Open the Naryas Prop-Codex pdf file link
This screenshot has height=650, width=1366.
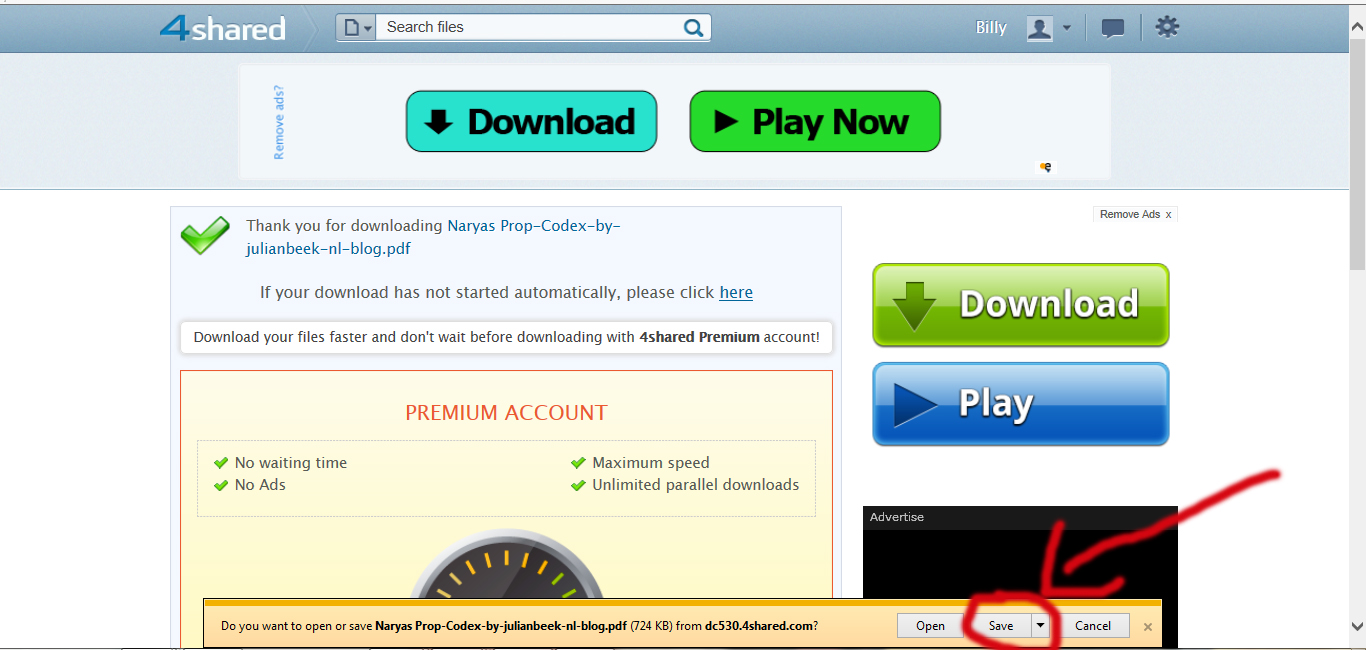click(433, 237)
